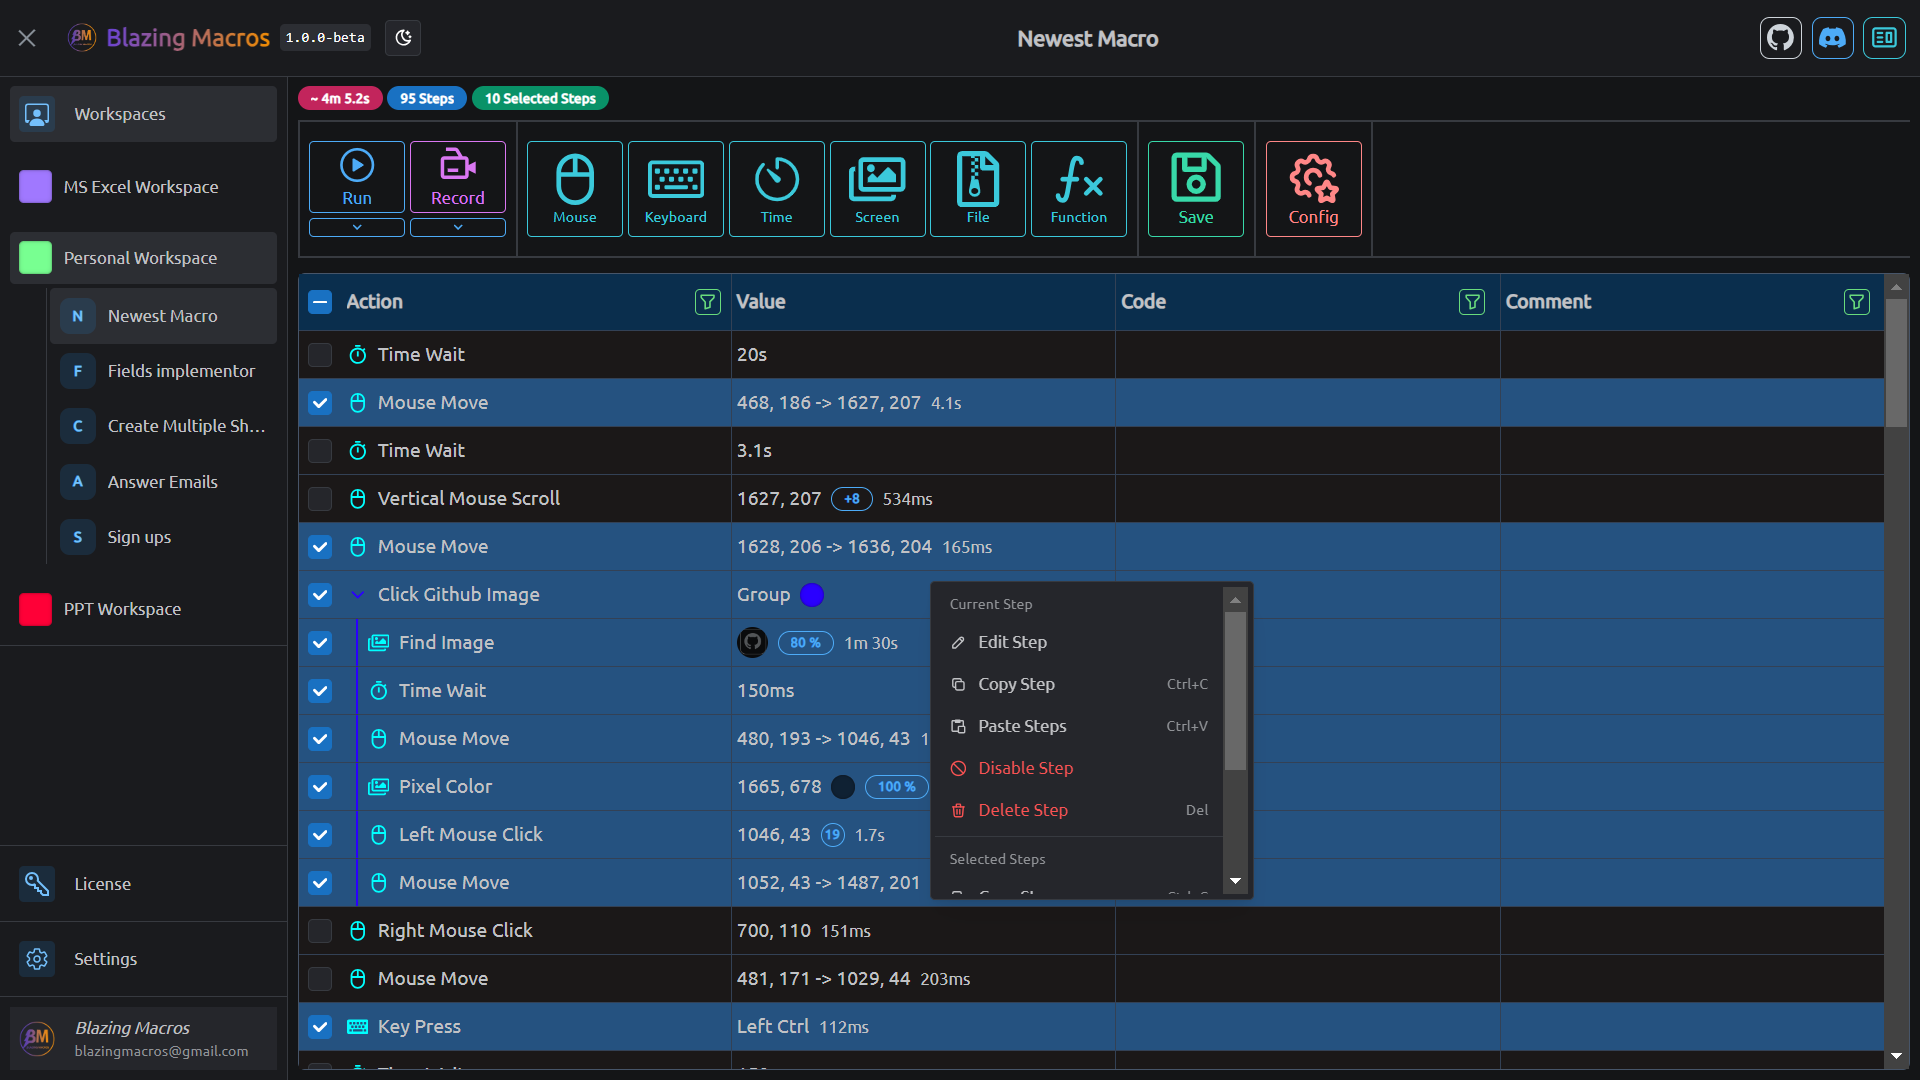The height and width of the screenshot is (1080, 1920).
Task: Toggle dark mode moon icon
Action: [403, 38]
